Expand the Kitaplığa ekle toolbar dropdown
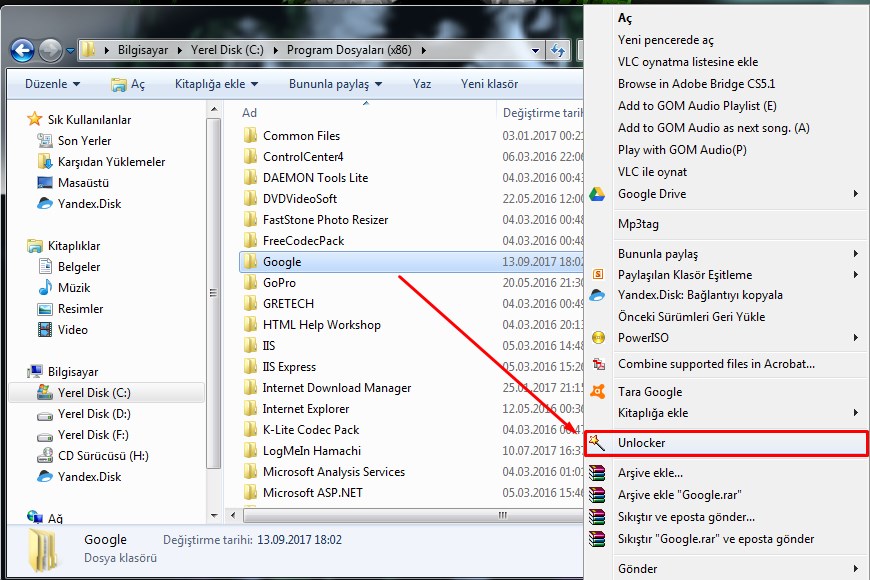This screenshot has height=580, width=870. coord(216,84)
